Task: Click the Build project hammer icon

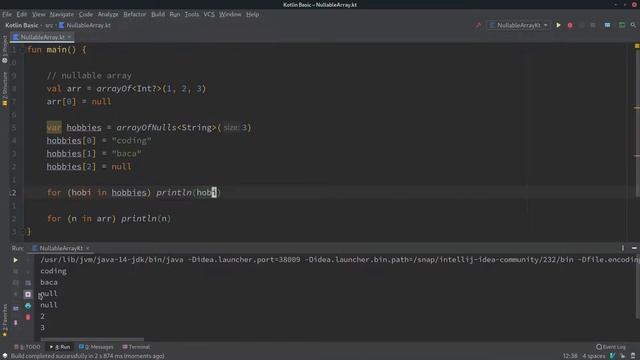Action: click(478, 25)
